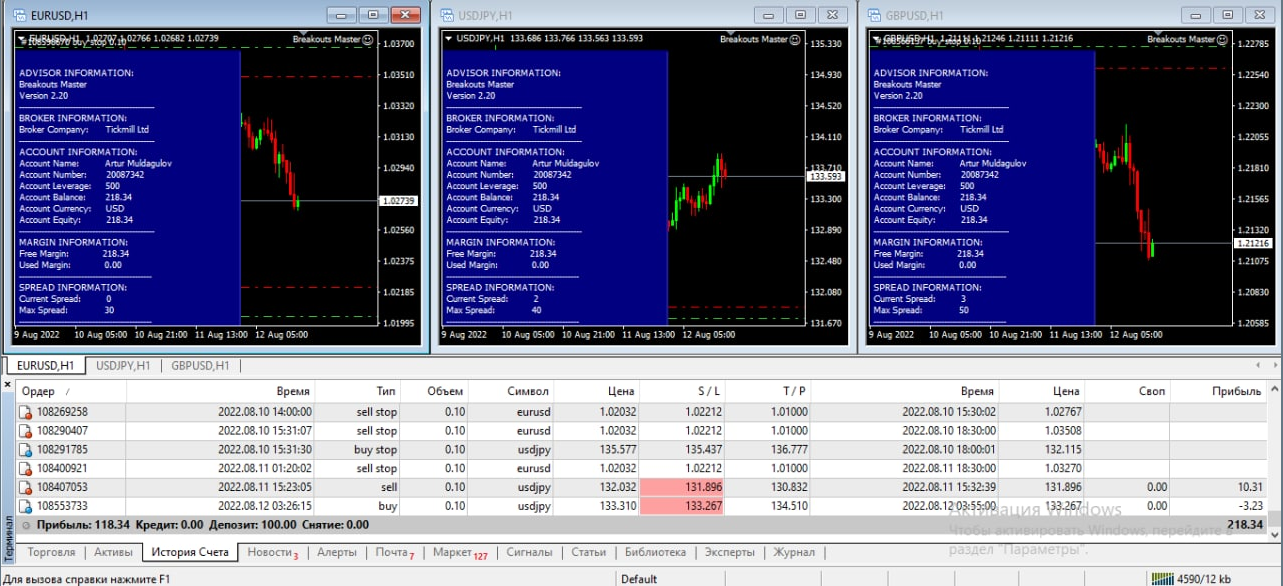
Task: Click the Breakouts Master smiley in EURUSD chart
Action: (x=367, y=39)
